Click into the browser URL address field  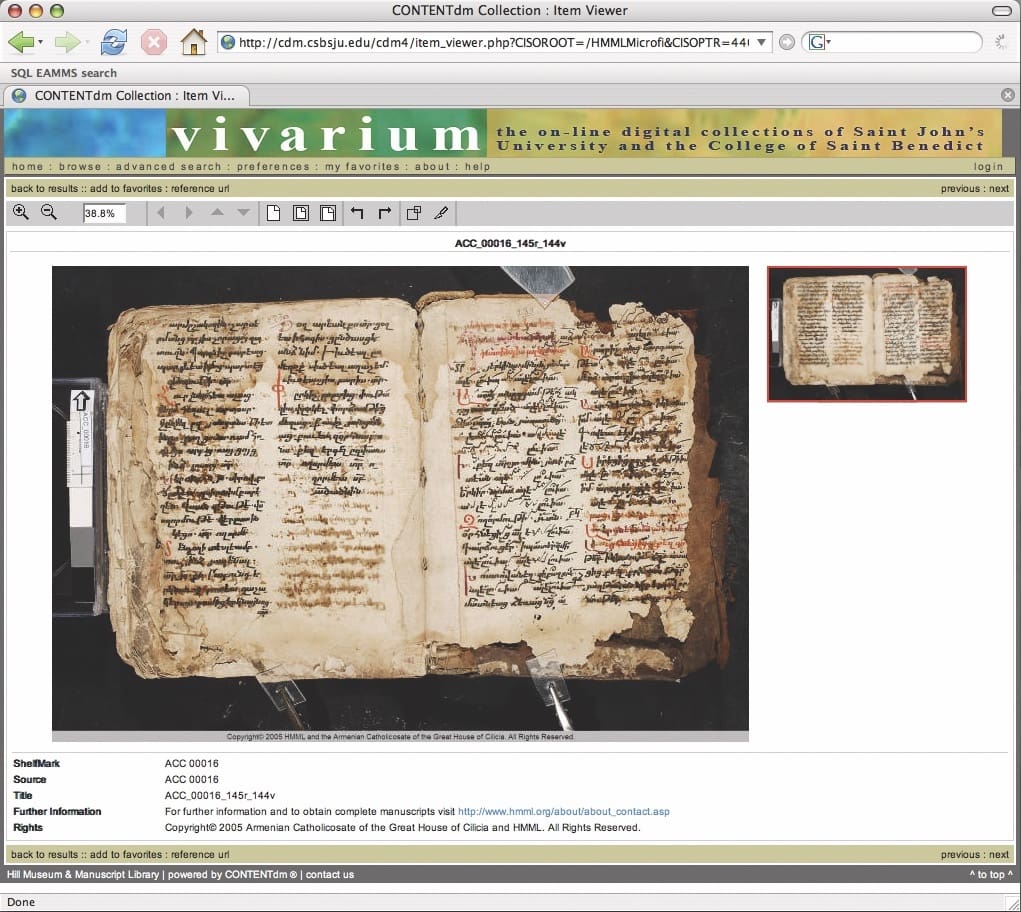[x=494, y=42]
